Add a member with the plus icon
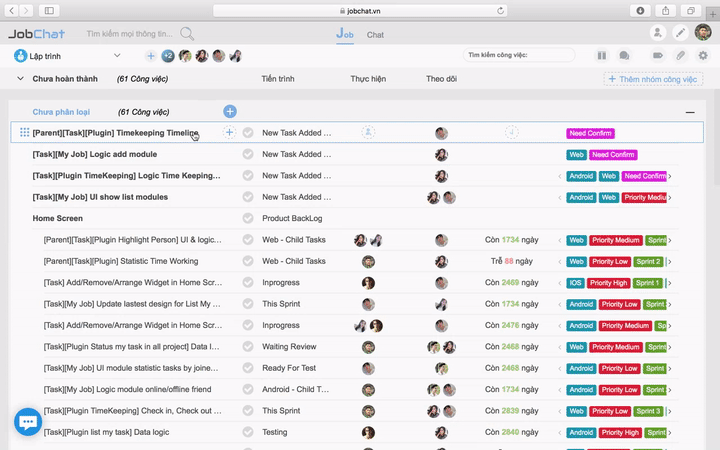 (x=151, y=56)
